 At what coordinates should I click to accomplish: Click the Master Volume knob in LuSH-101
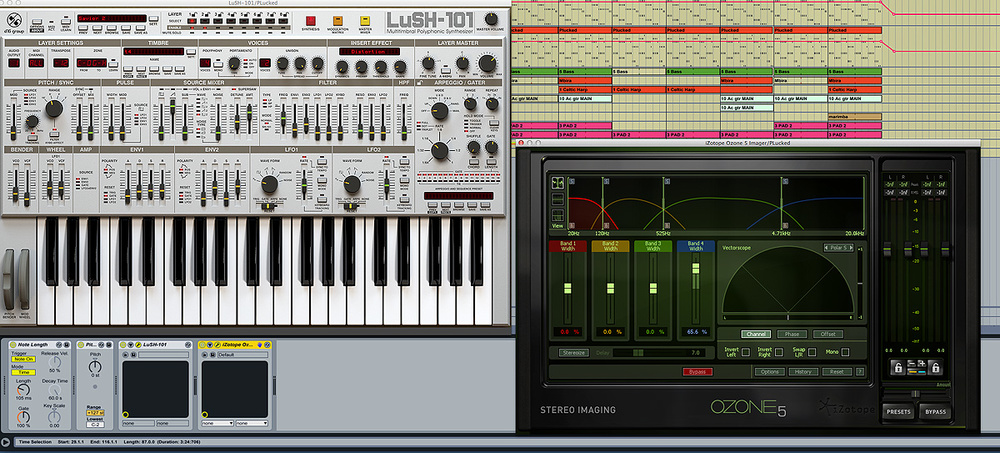[x=490, y=19]
